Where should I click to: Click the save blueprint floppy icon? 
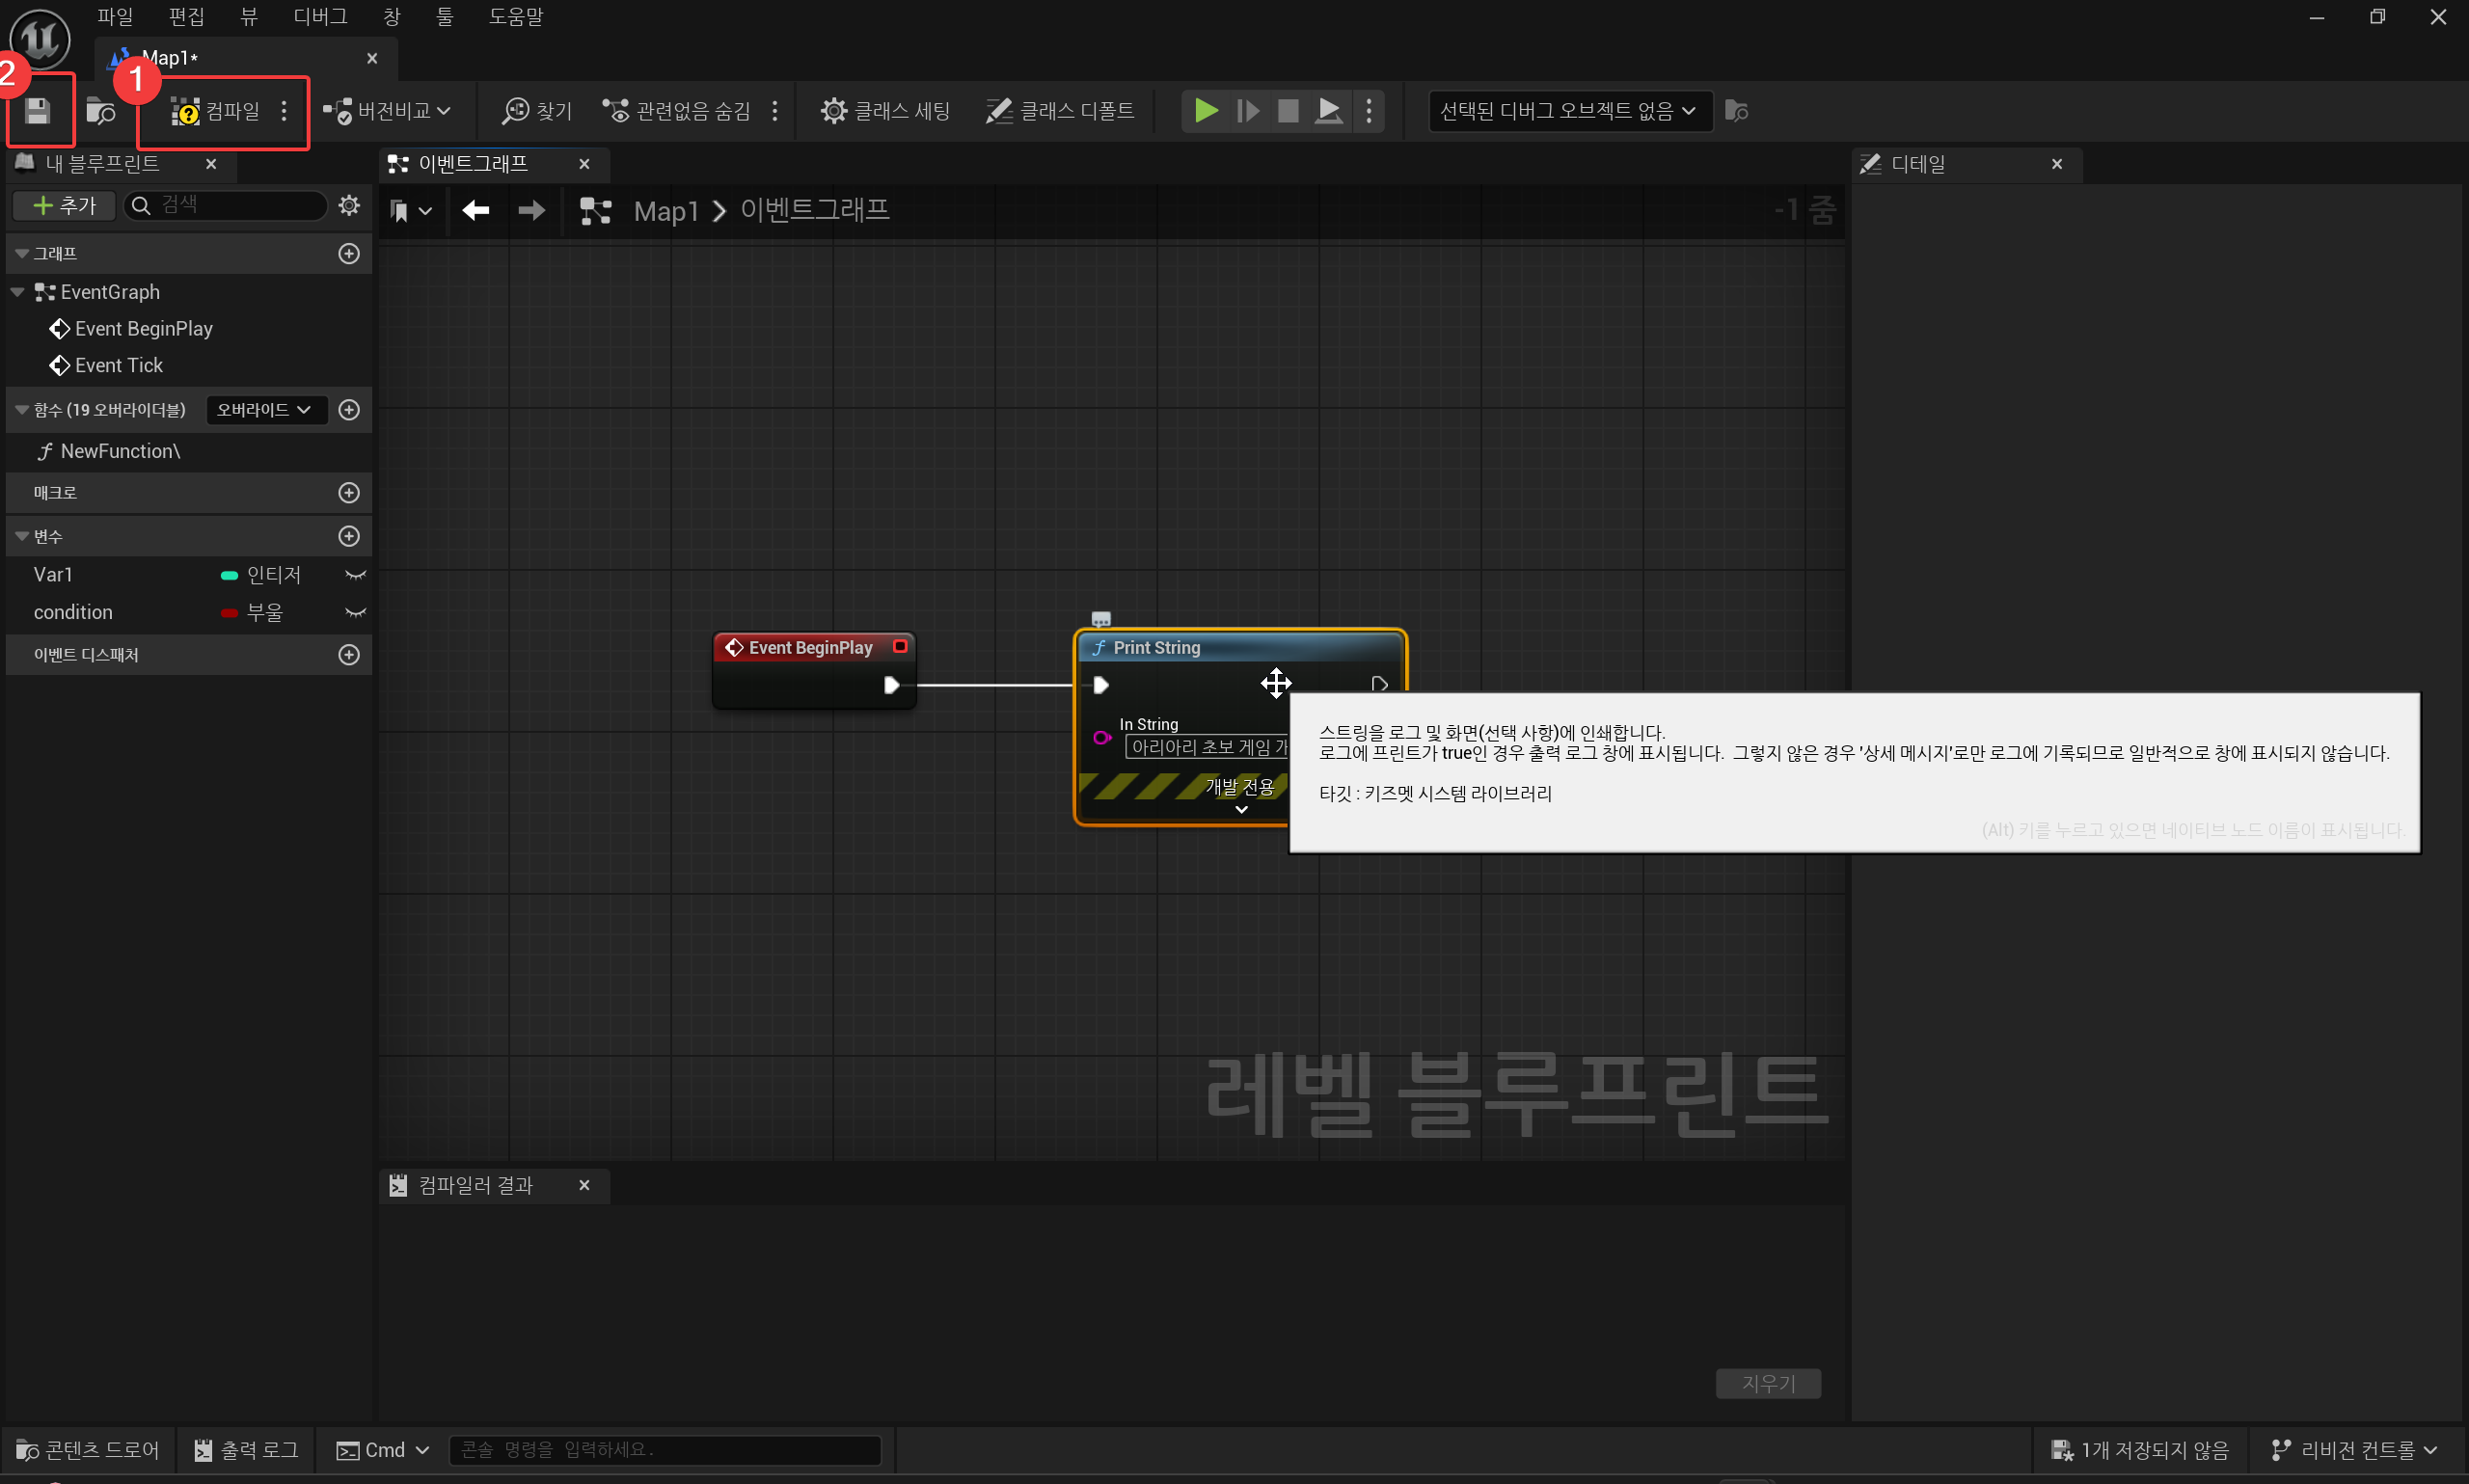tap(38, 111)
